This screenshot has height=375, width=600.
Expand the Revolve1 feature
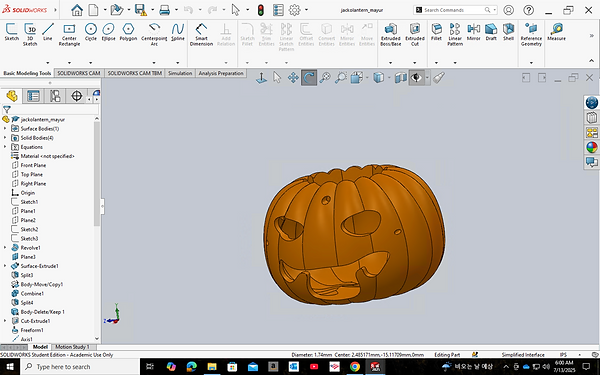tap(5, 248)
